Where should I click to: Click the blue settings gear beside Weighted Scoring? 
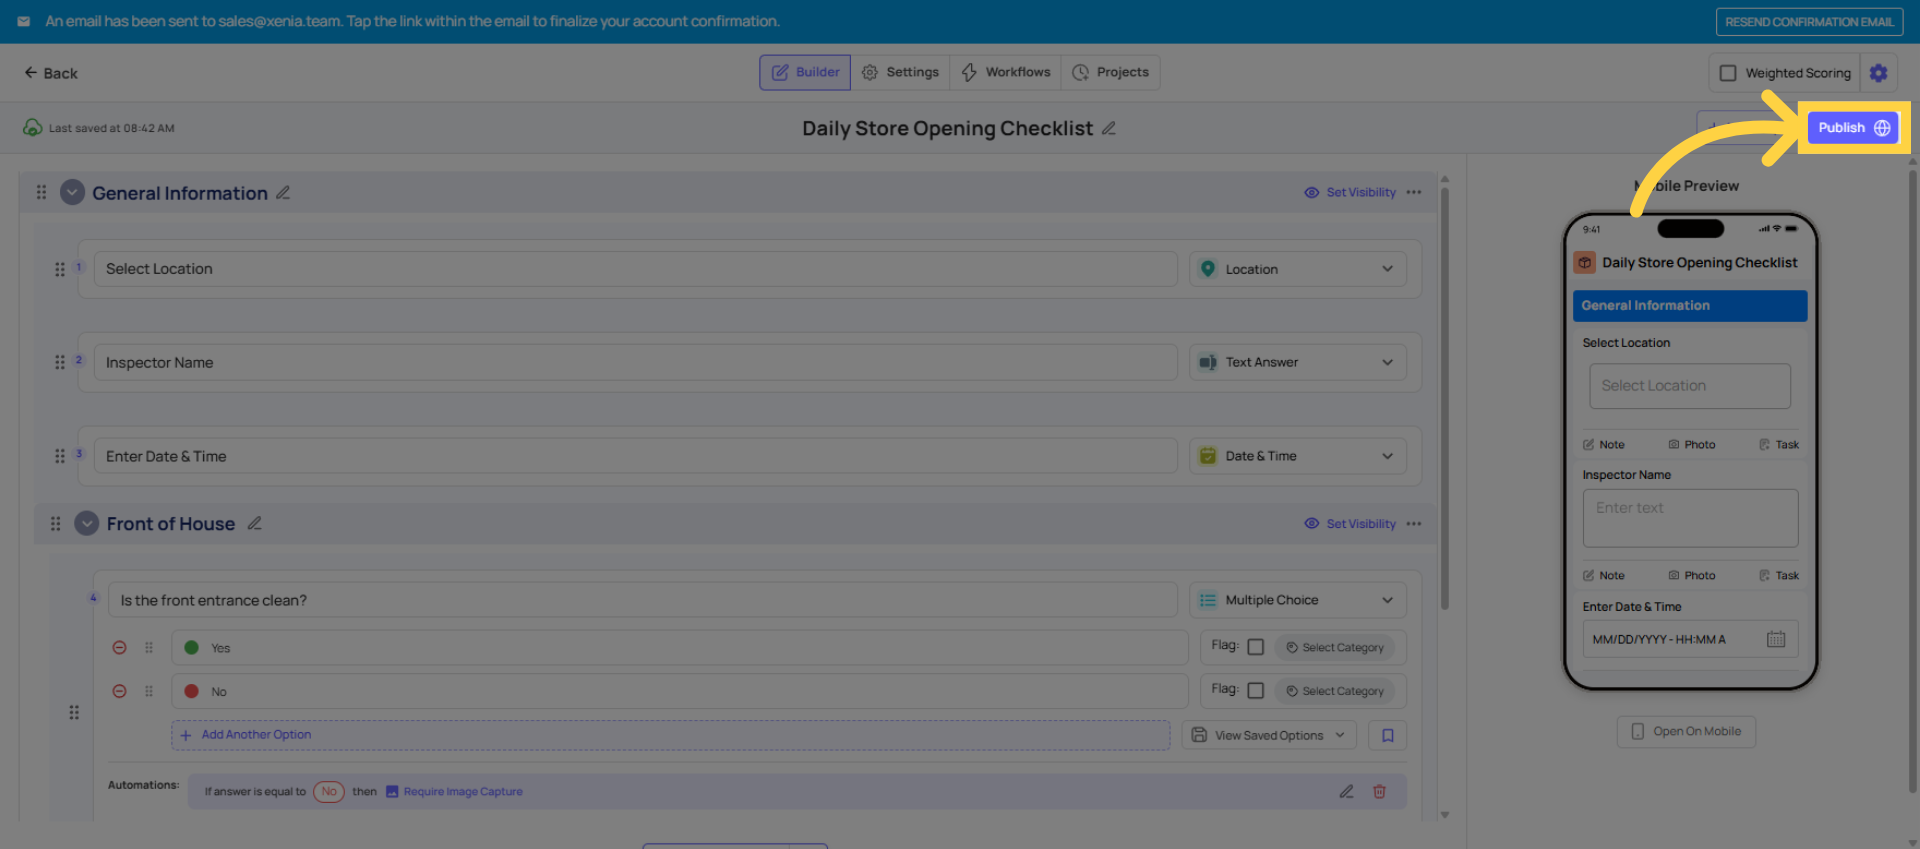[x=1878, y=73]
